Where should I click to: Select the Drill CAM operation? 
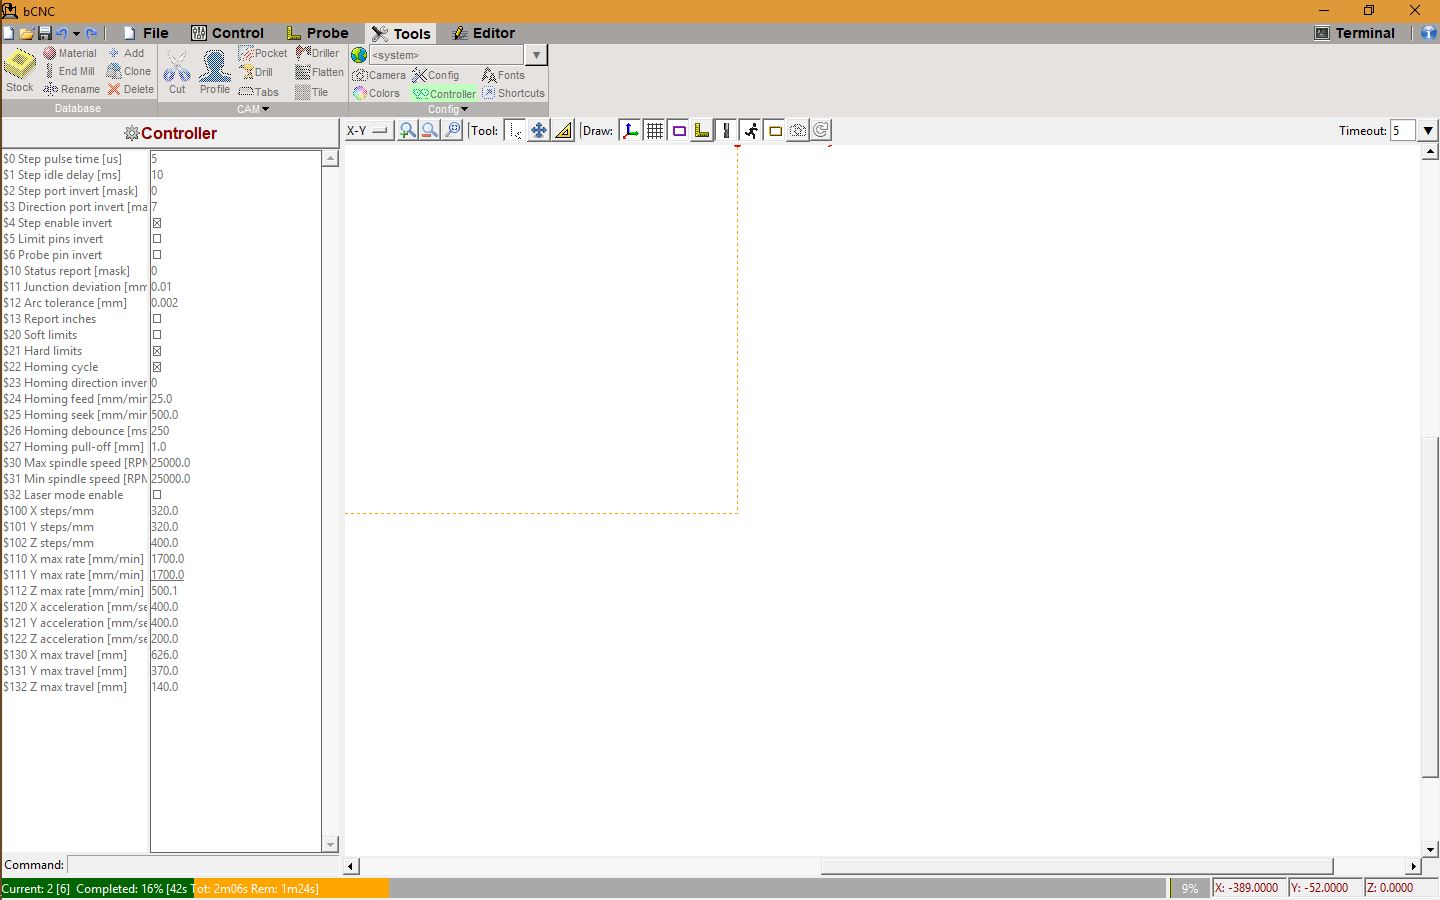coord(257,72)
